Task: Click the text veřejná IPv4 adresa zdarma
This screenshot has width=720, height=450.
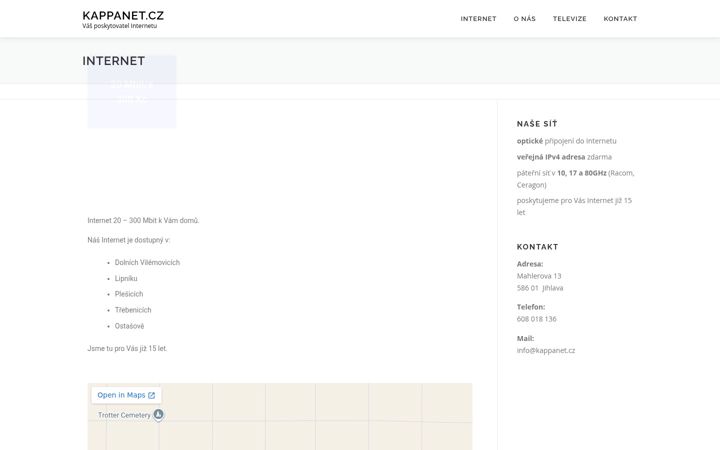Action: pos(564,157)
